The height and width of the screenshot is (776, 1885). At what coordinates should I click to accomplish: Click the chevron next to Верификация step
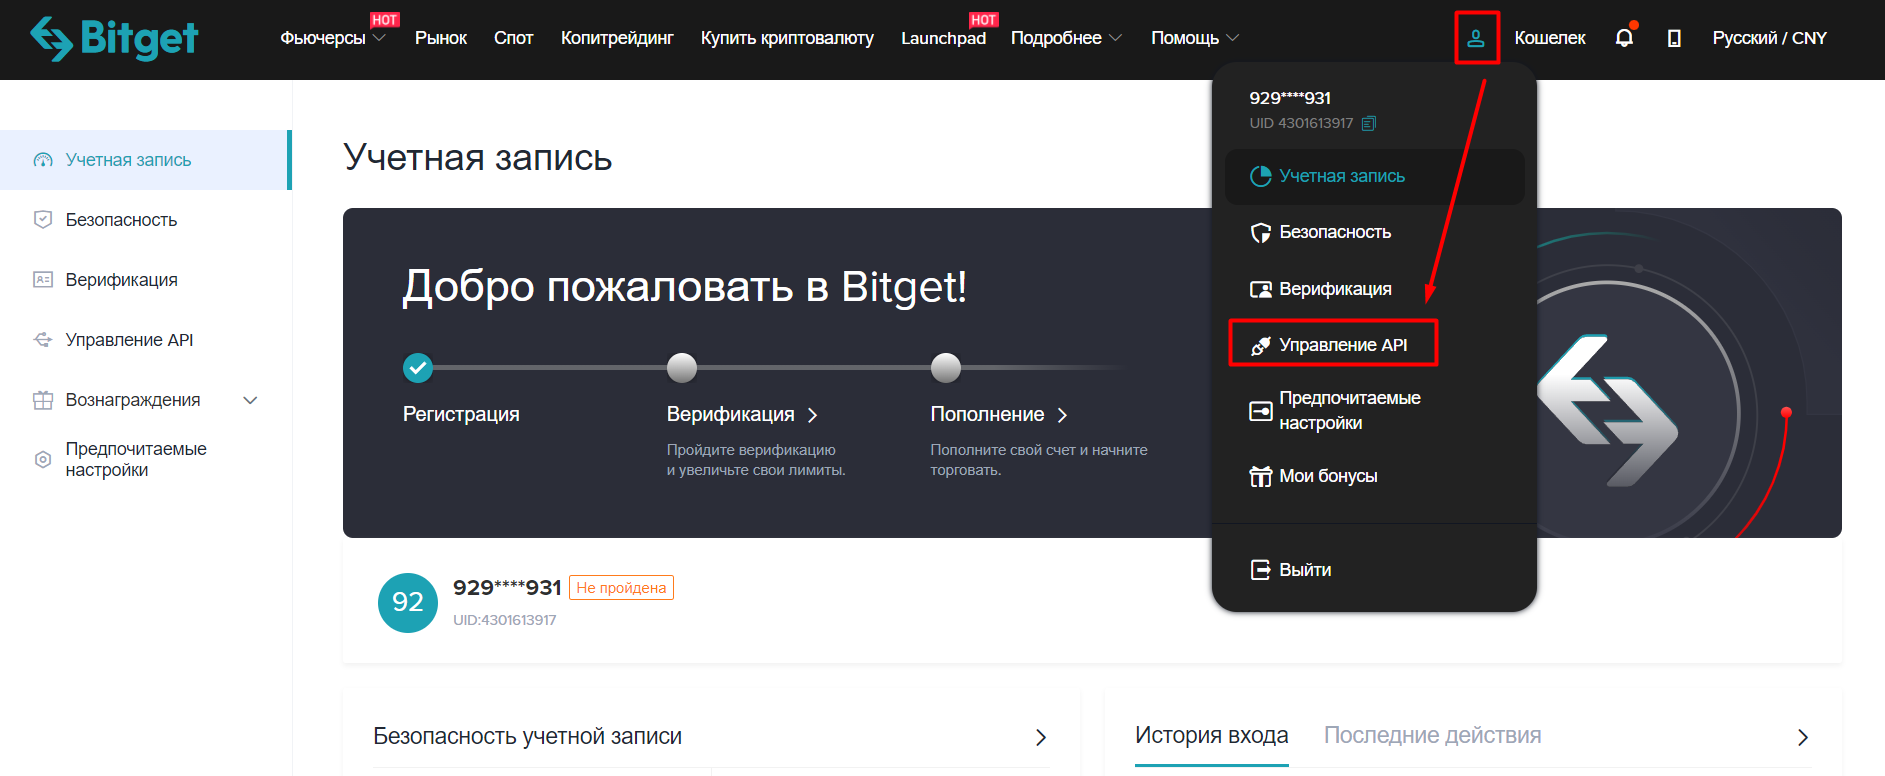(813, 415)
